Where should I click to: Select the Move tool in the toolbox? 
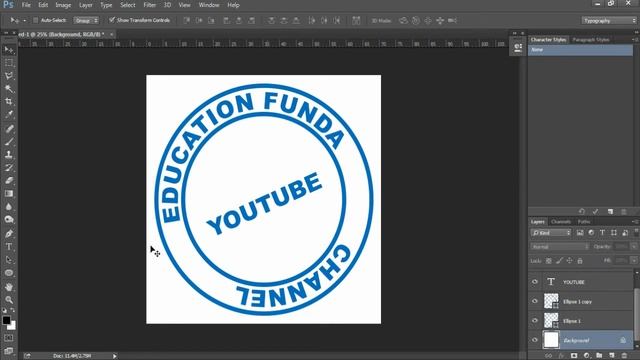9,50
